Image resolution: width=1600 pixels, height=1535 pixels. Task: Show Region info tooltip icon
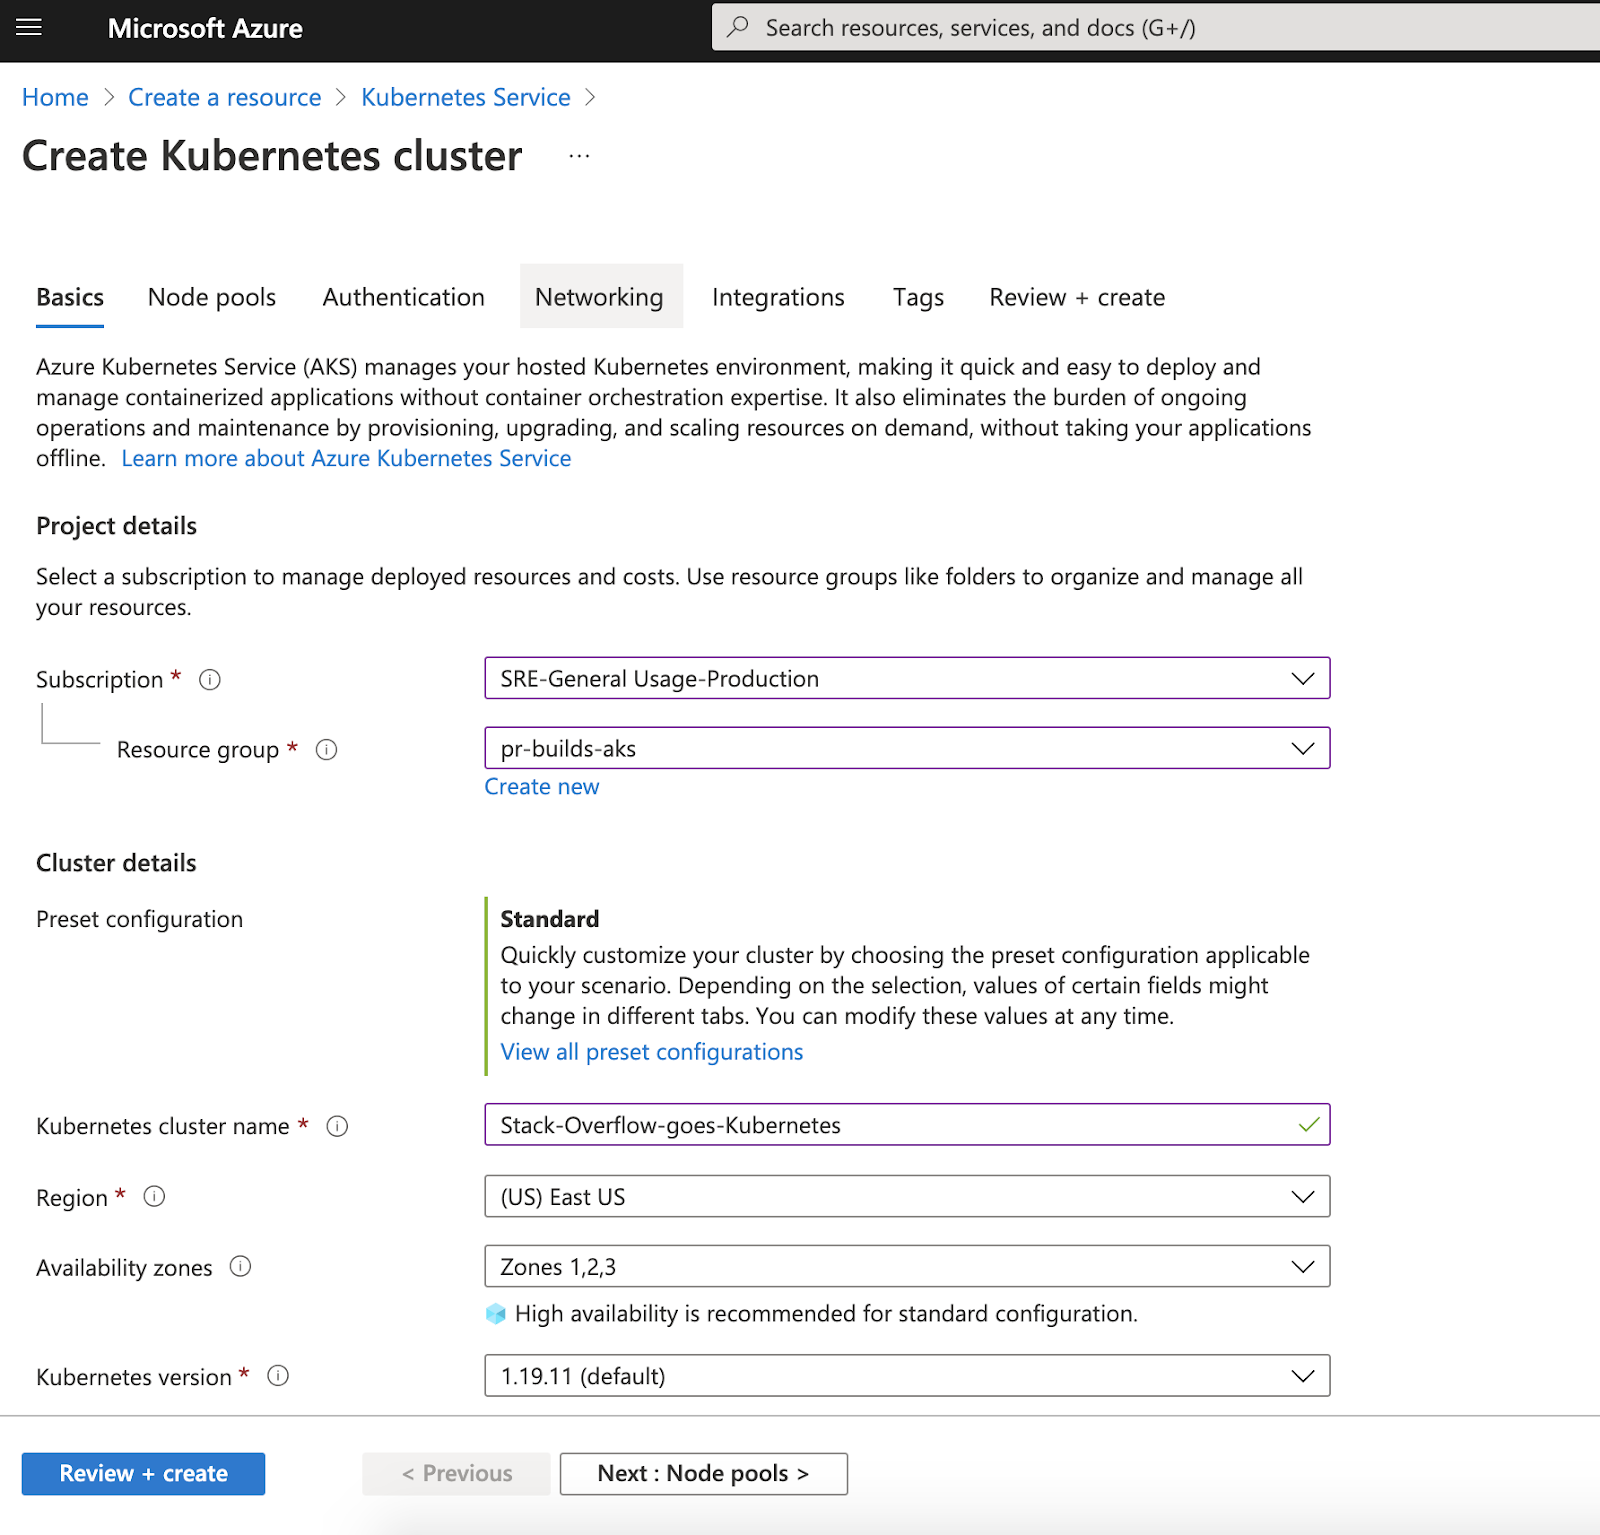(154, 1196)
